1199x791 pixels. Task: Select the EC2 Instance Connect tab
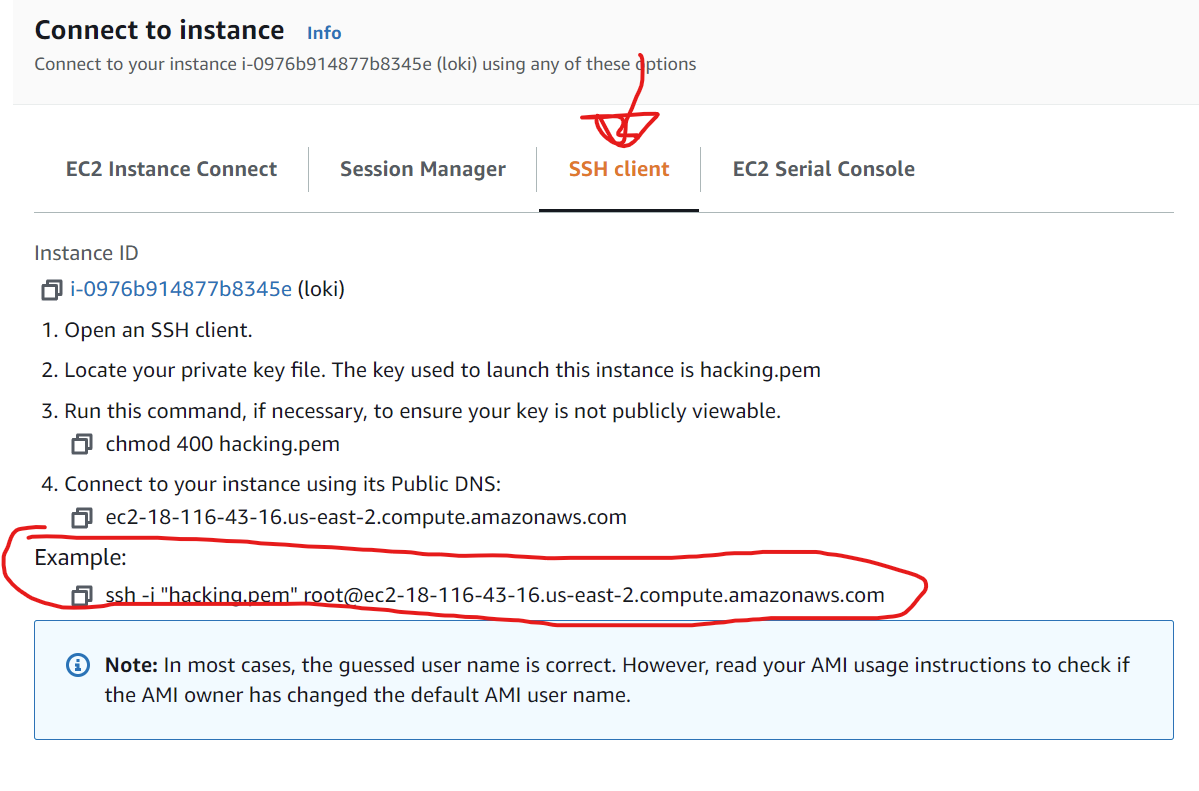(x=170, y=168)
